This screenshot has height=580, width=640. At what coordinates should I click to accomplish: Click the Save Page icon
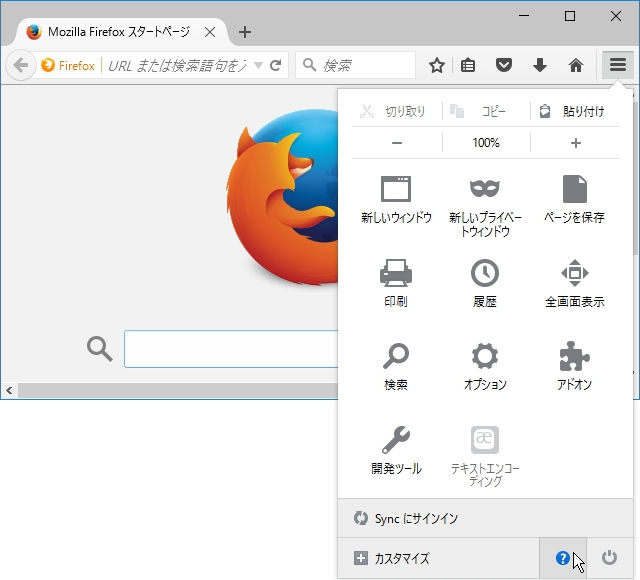click(574, 189)
